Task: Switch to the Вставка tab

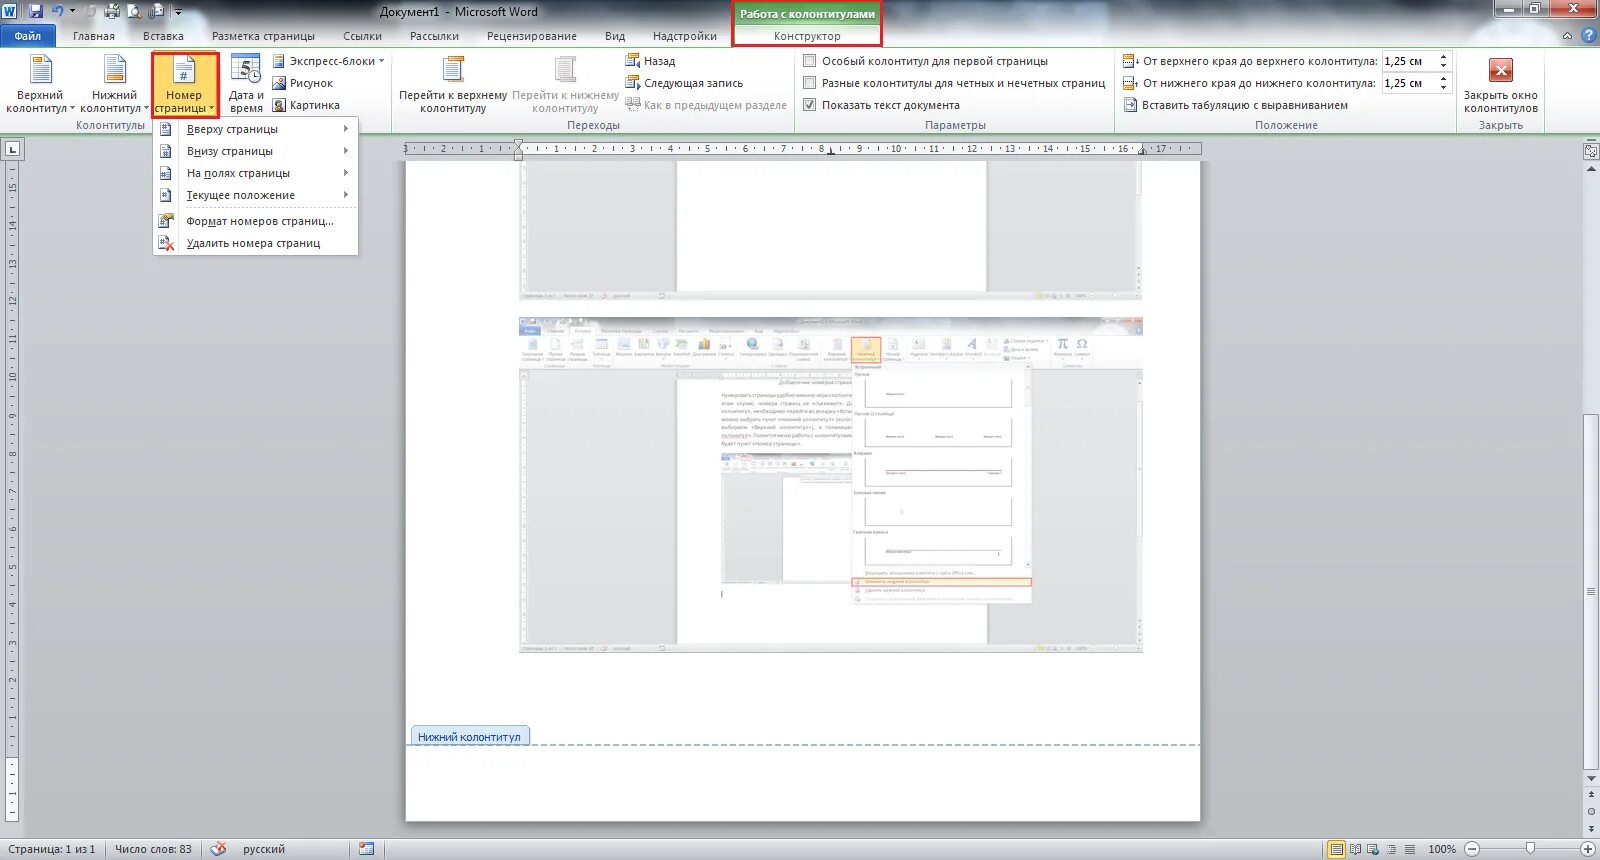Action: [x=163, y=36]
